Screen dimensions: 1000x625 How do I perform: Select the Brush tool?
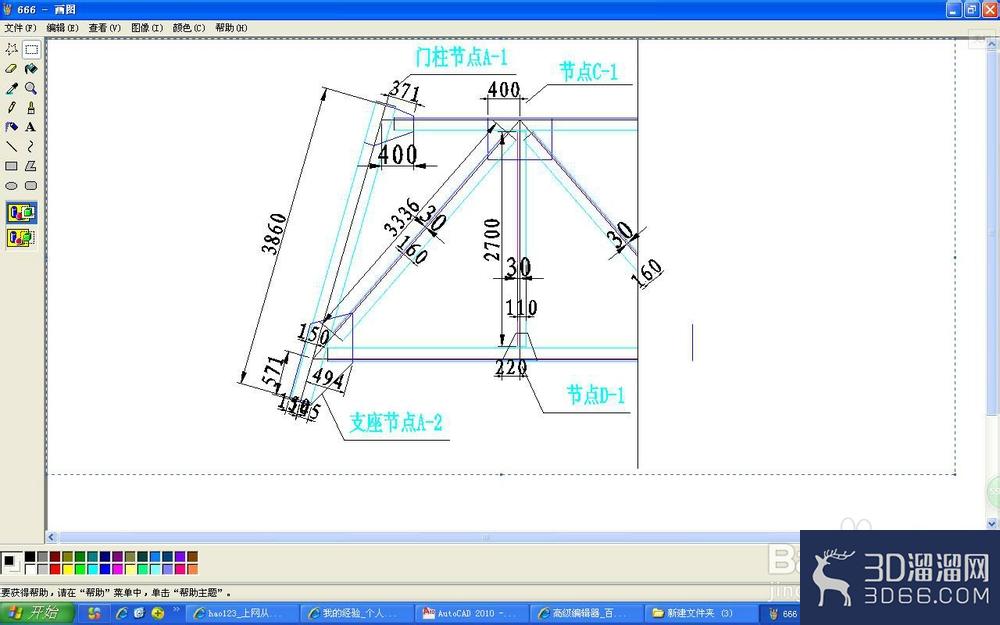[31, 108]
